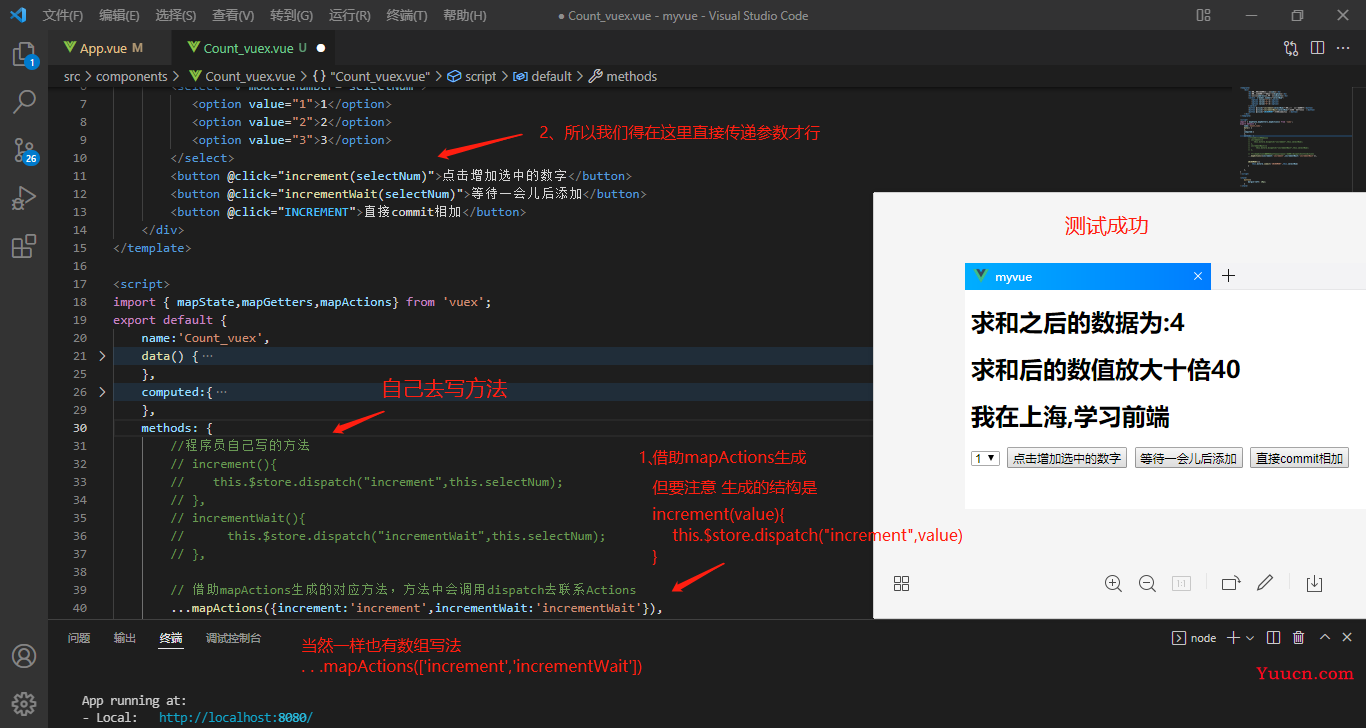
Task: Open the 帮助(H) menu
Action: pyautogui.click(x=464, y=15)
